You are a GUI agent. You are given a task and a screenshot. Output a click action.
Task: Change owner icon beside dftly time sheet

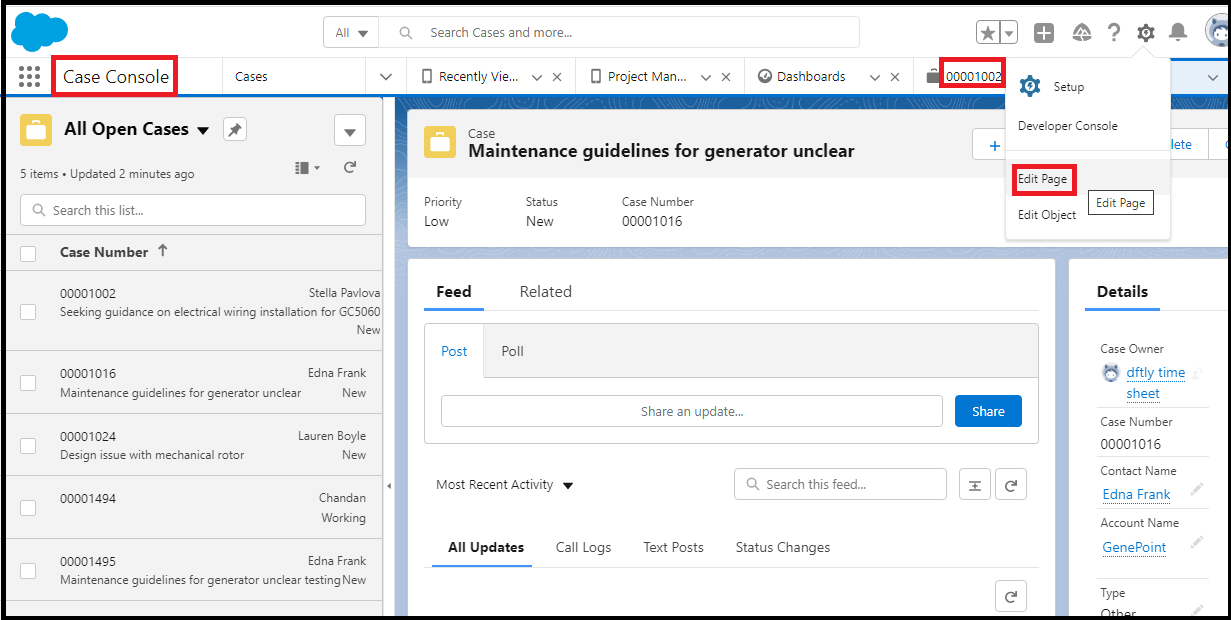(1196, 373)
